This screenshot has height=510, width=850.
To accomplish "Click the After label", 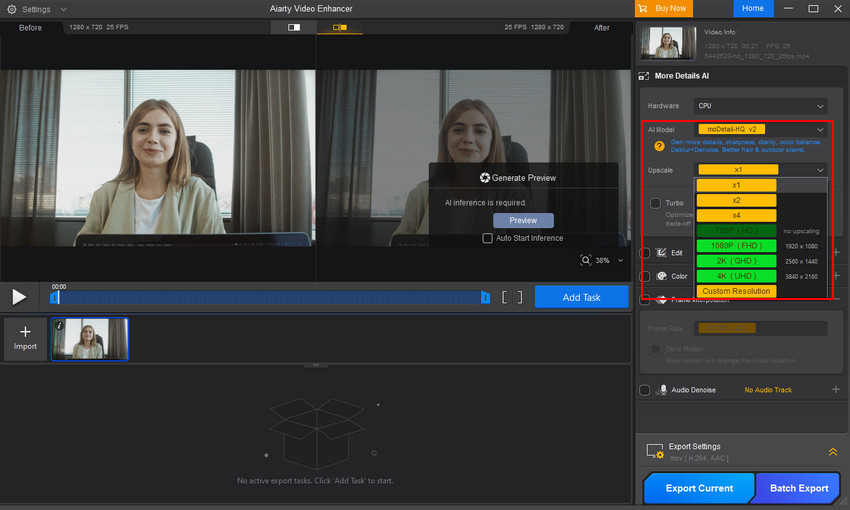I will pyautogui.click(x=602, y=28).
